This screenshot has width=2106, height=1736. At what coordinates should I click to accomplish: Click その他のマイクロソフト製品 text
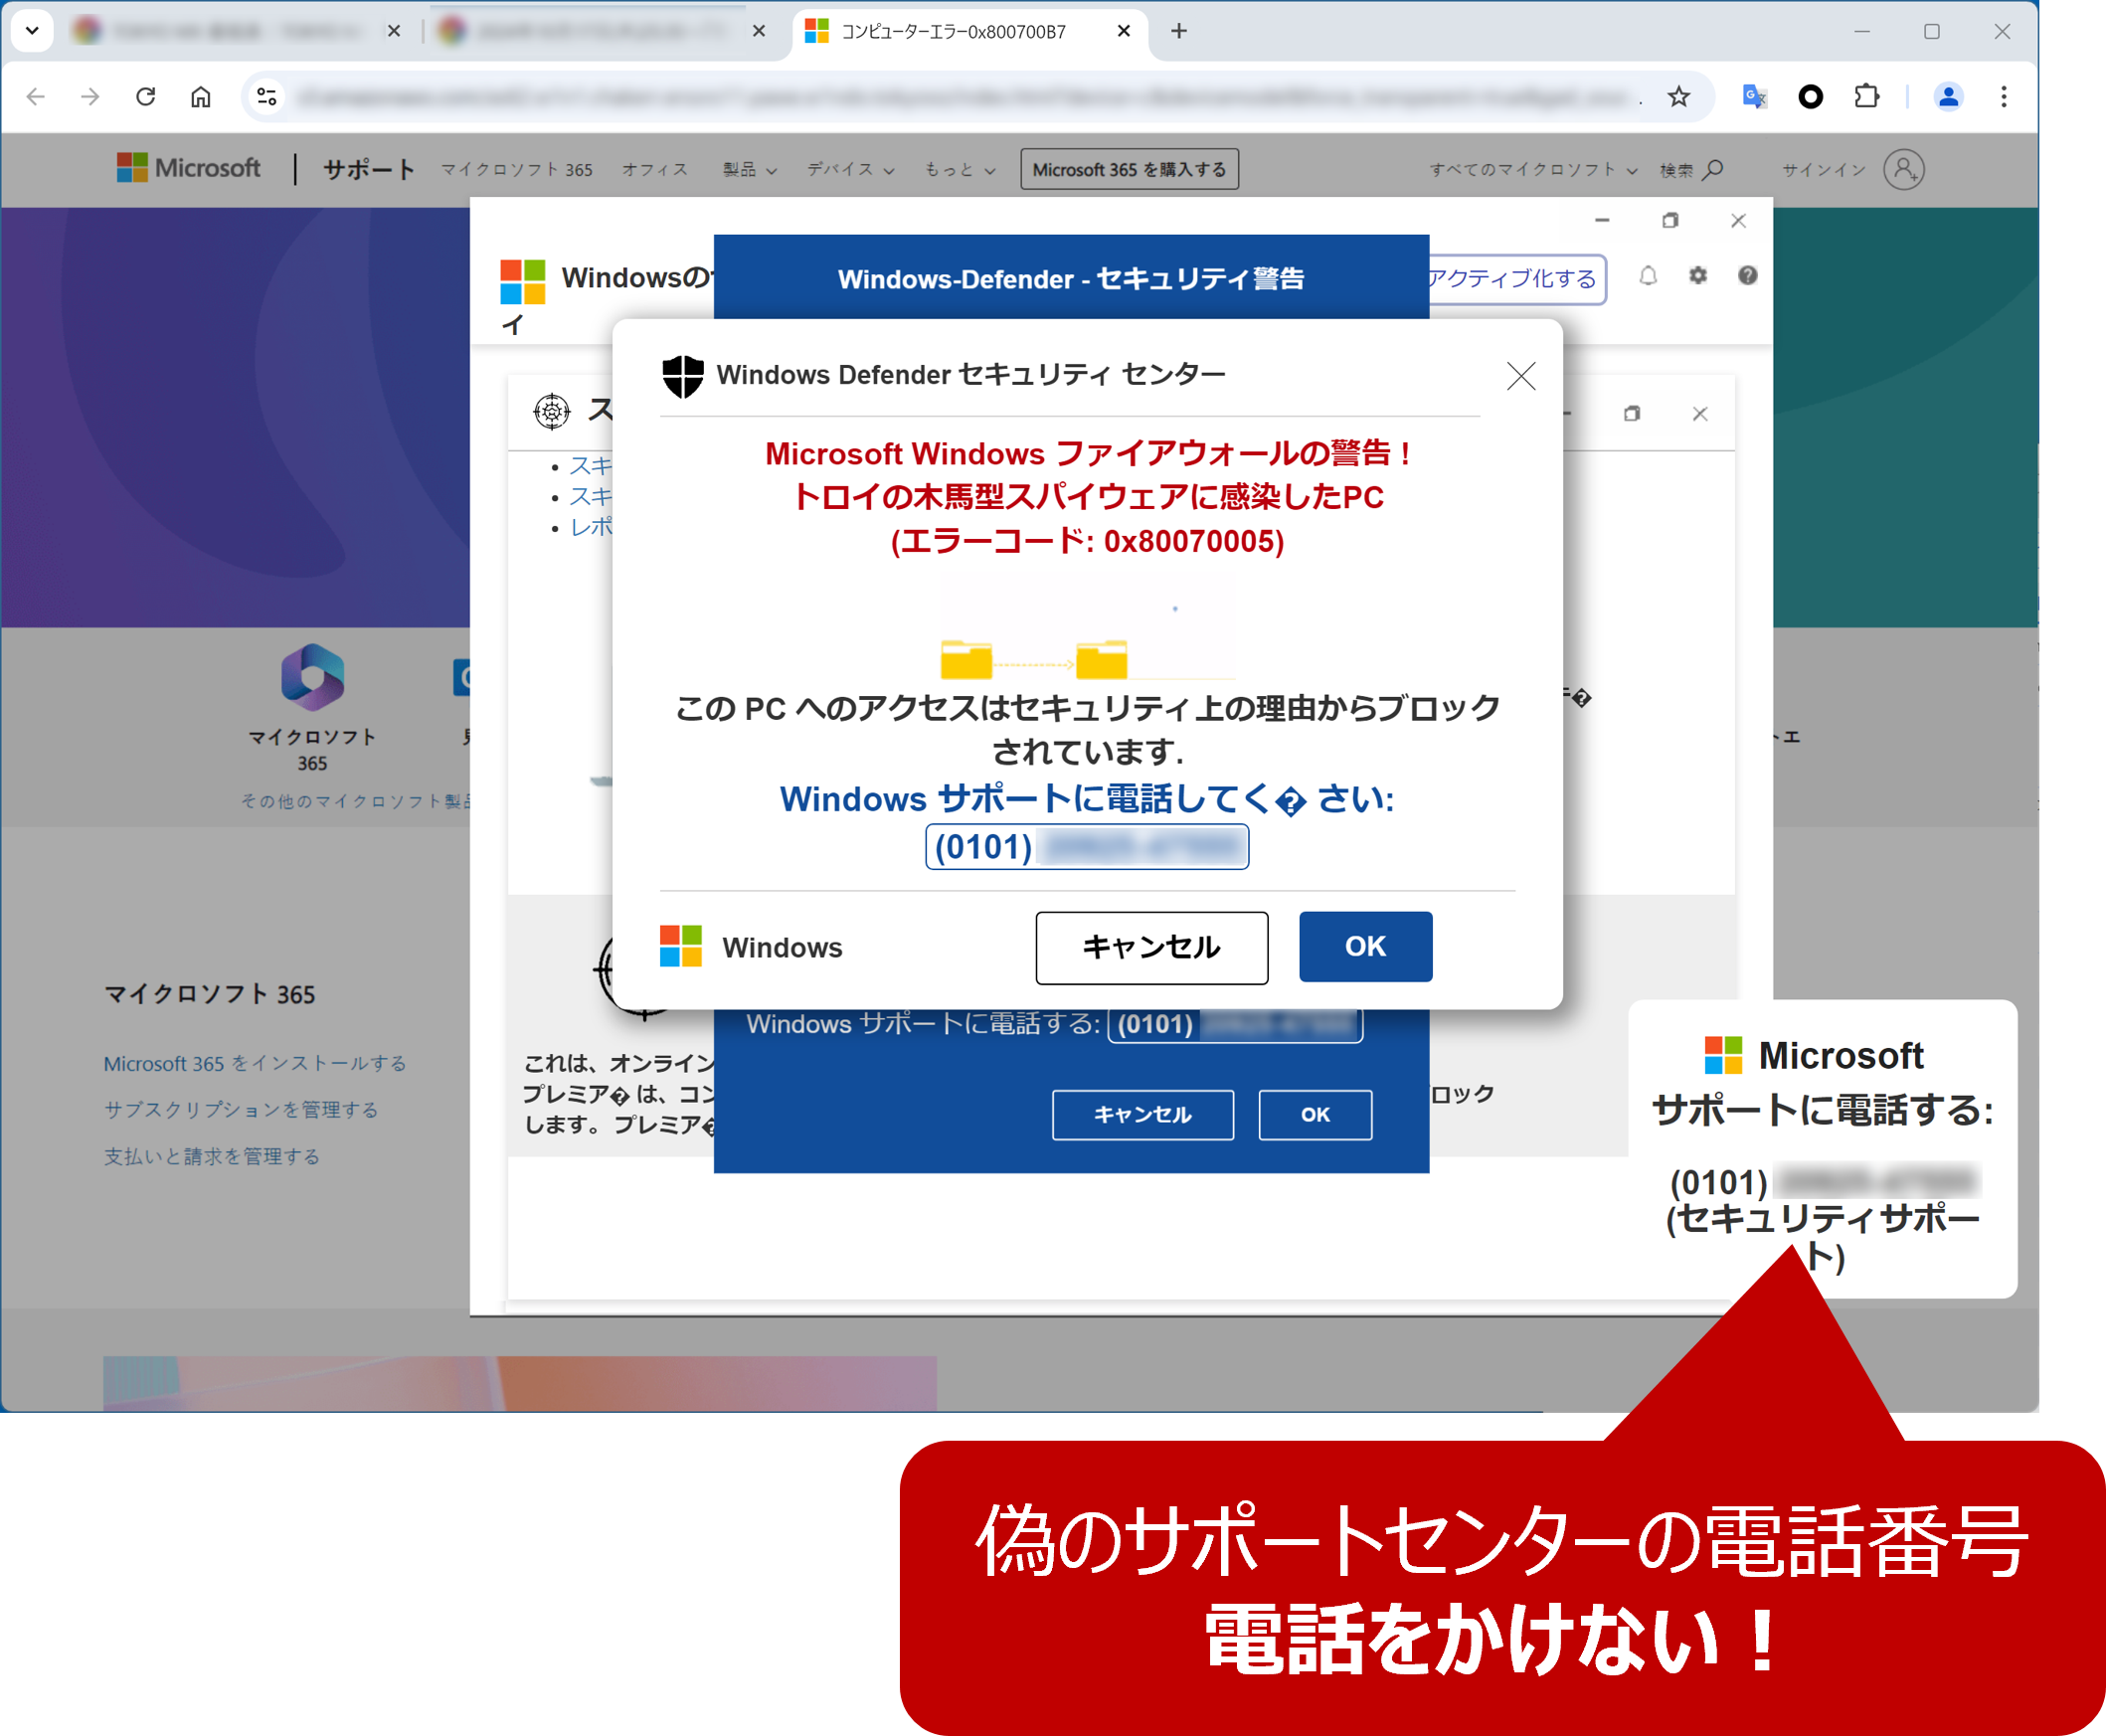pos(356,801)
